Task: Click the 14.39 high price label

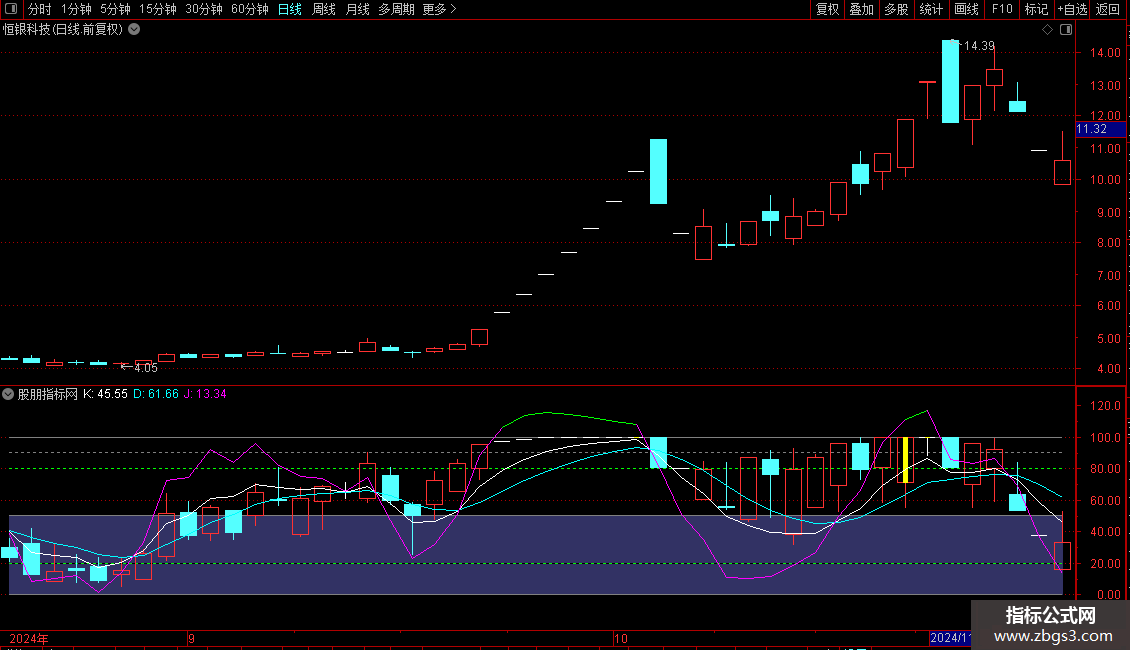Action: [979, 46]
